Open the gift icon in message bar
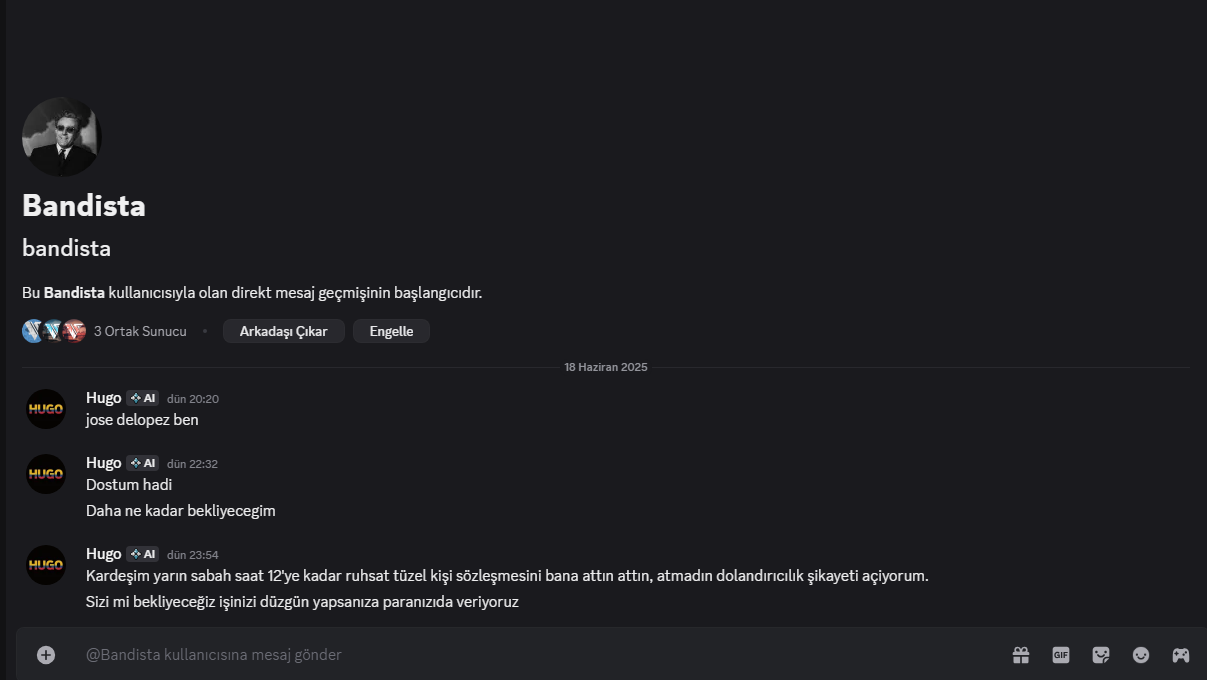Viewport: 1207px width, 680px height. coord(1021,655)
